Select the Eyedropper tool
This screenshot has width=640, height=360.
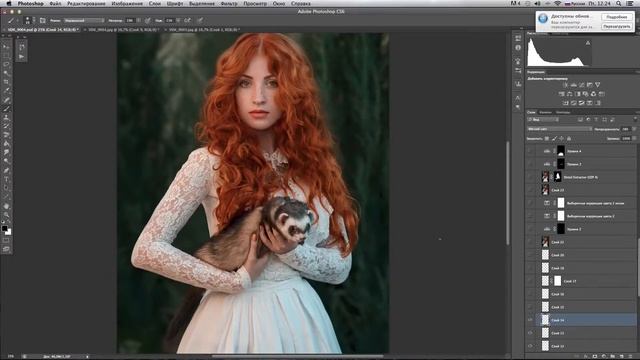coord(6,91)
